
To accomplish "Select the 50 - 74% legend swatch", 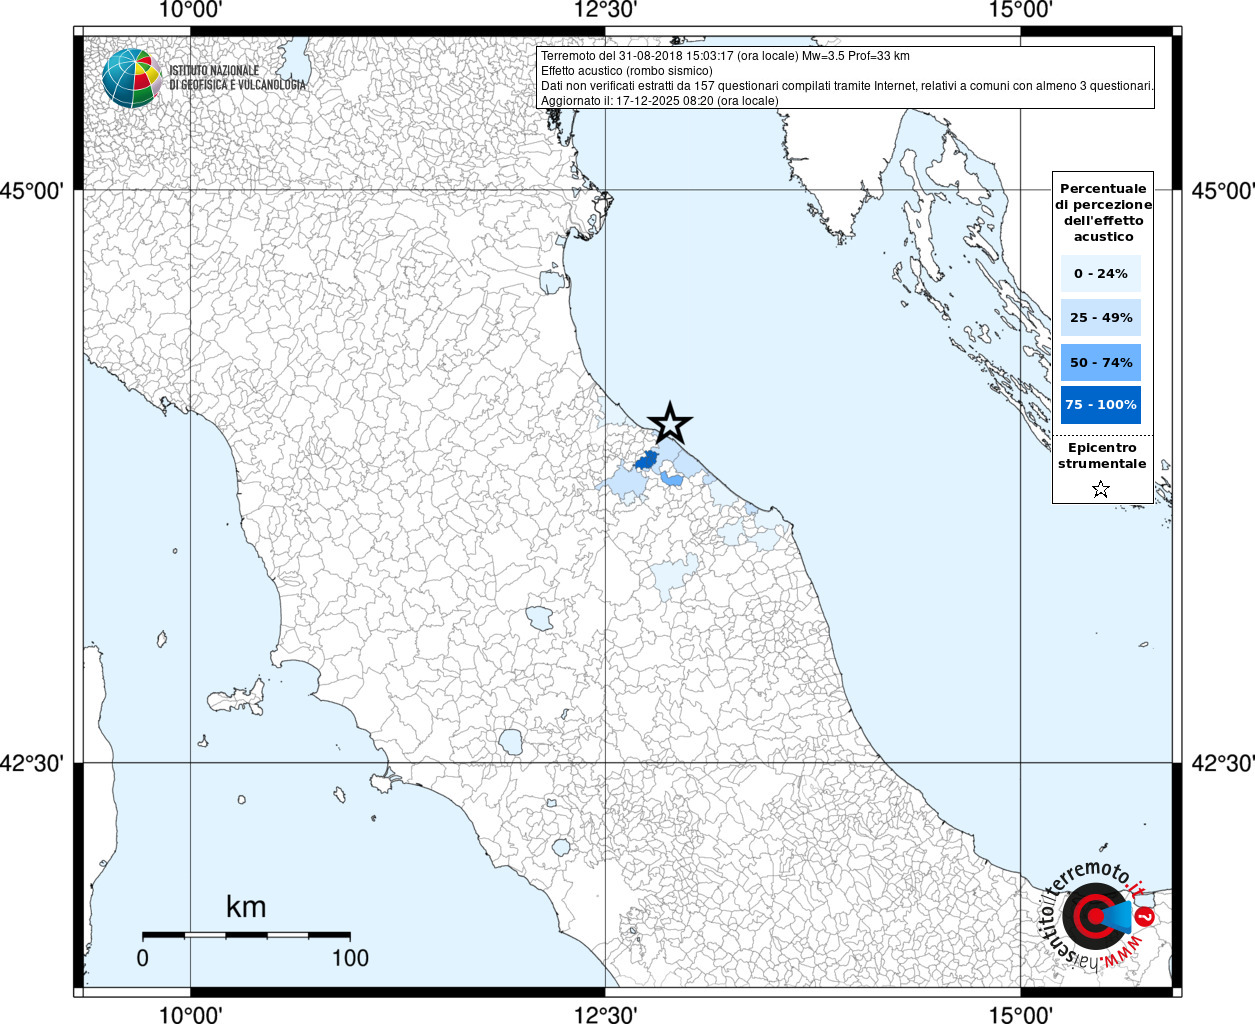I will 1101,362.
